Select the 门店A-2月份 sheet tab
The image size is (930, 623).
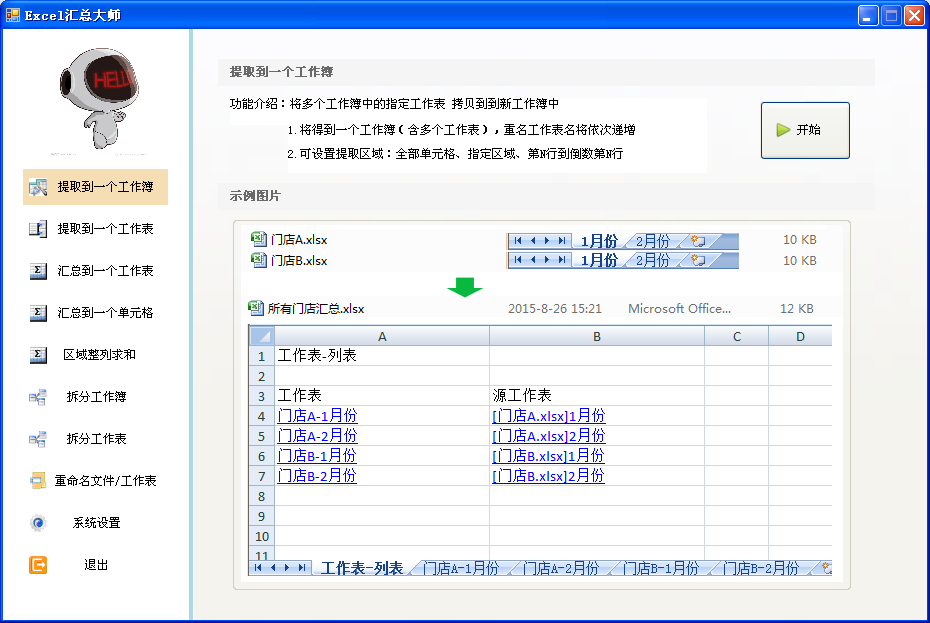(560, 568)
